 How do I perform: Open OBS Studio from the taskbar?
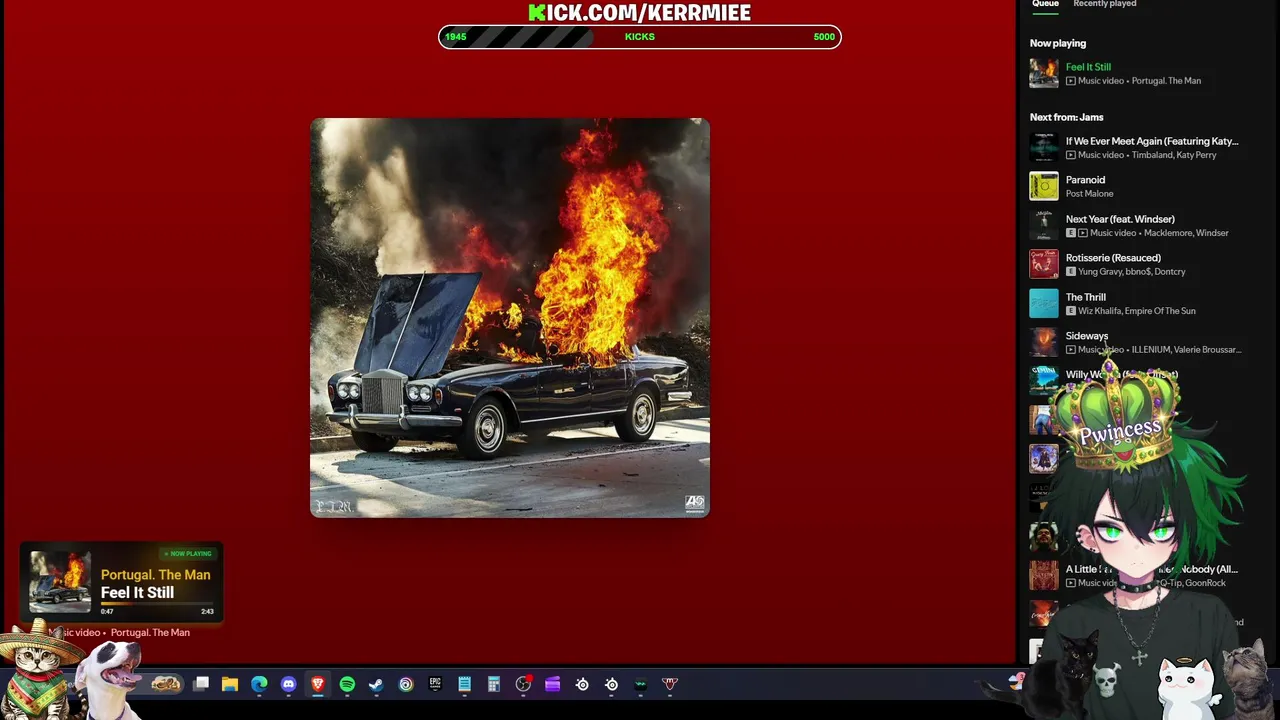point(523,684)
